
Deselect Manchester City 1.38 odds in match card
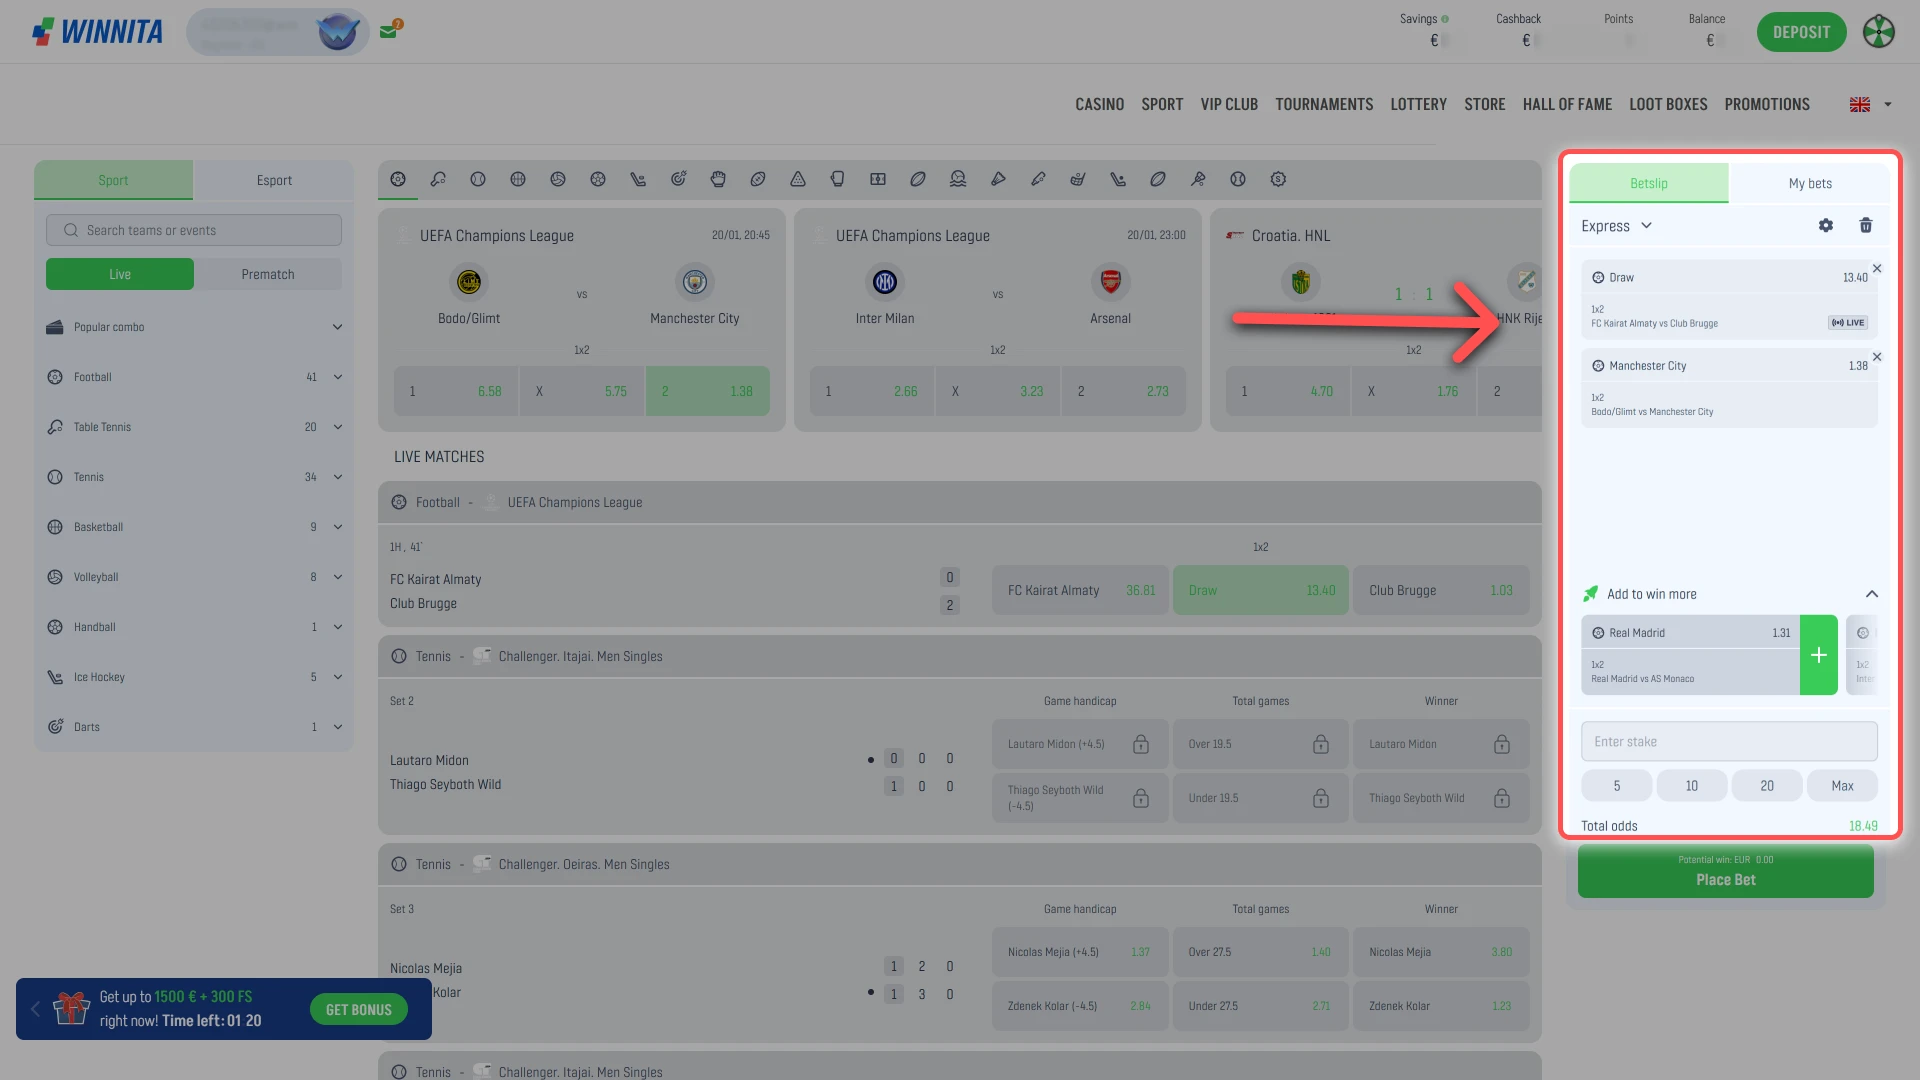point(708,391)
